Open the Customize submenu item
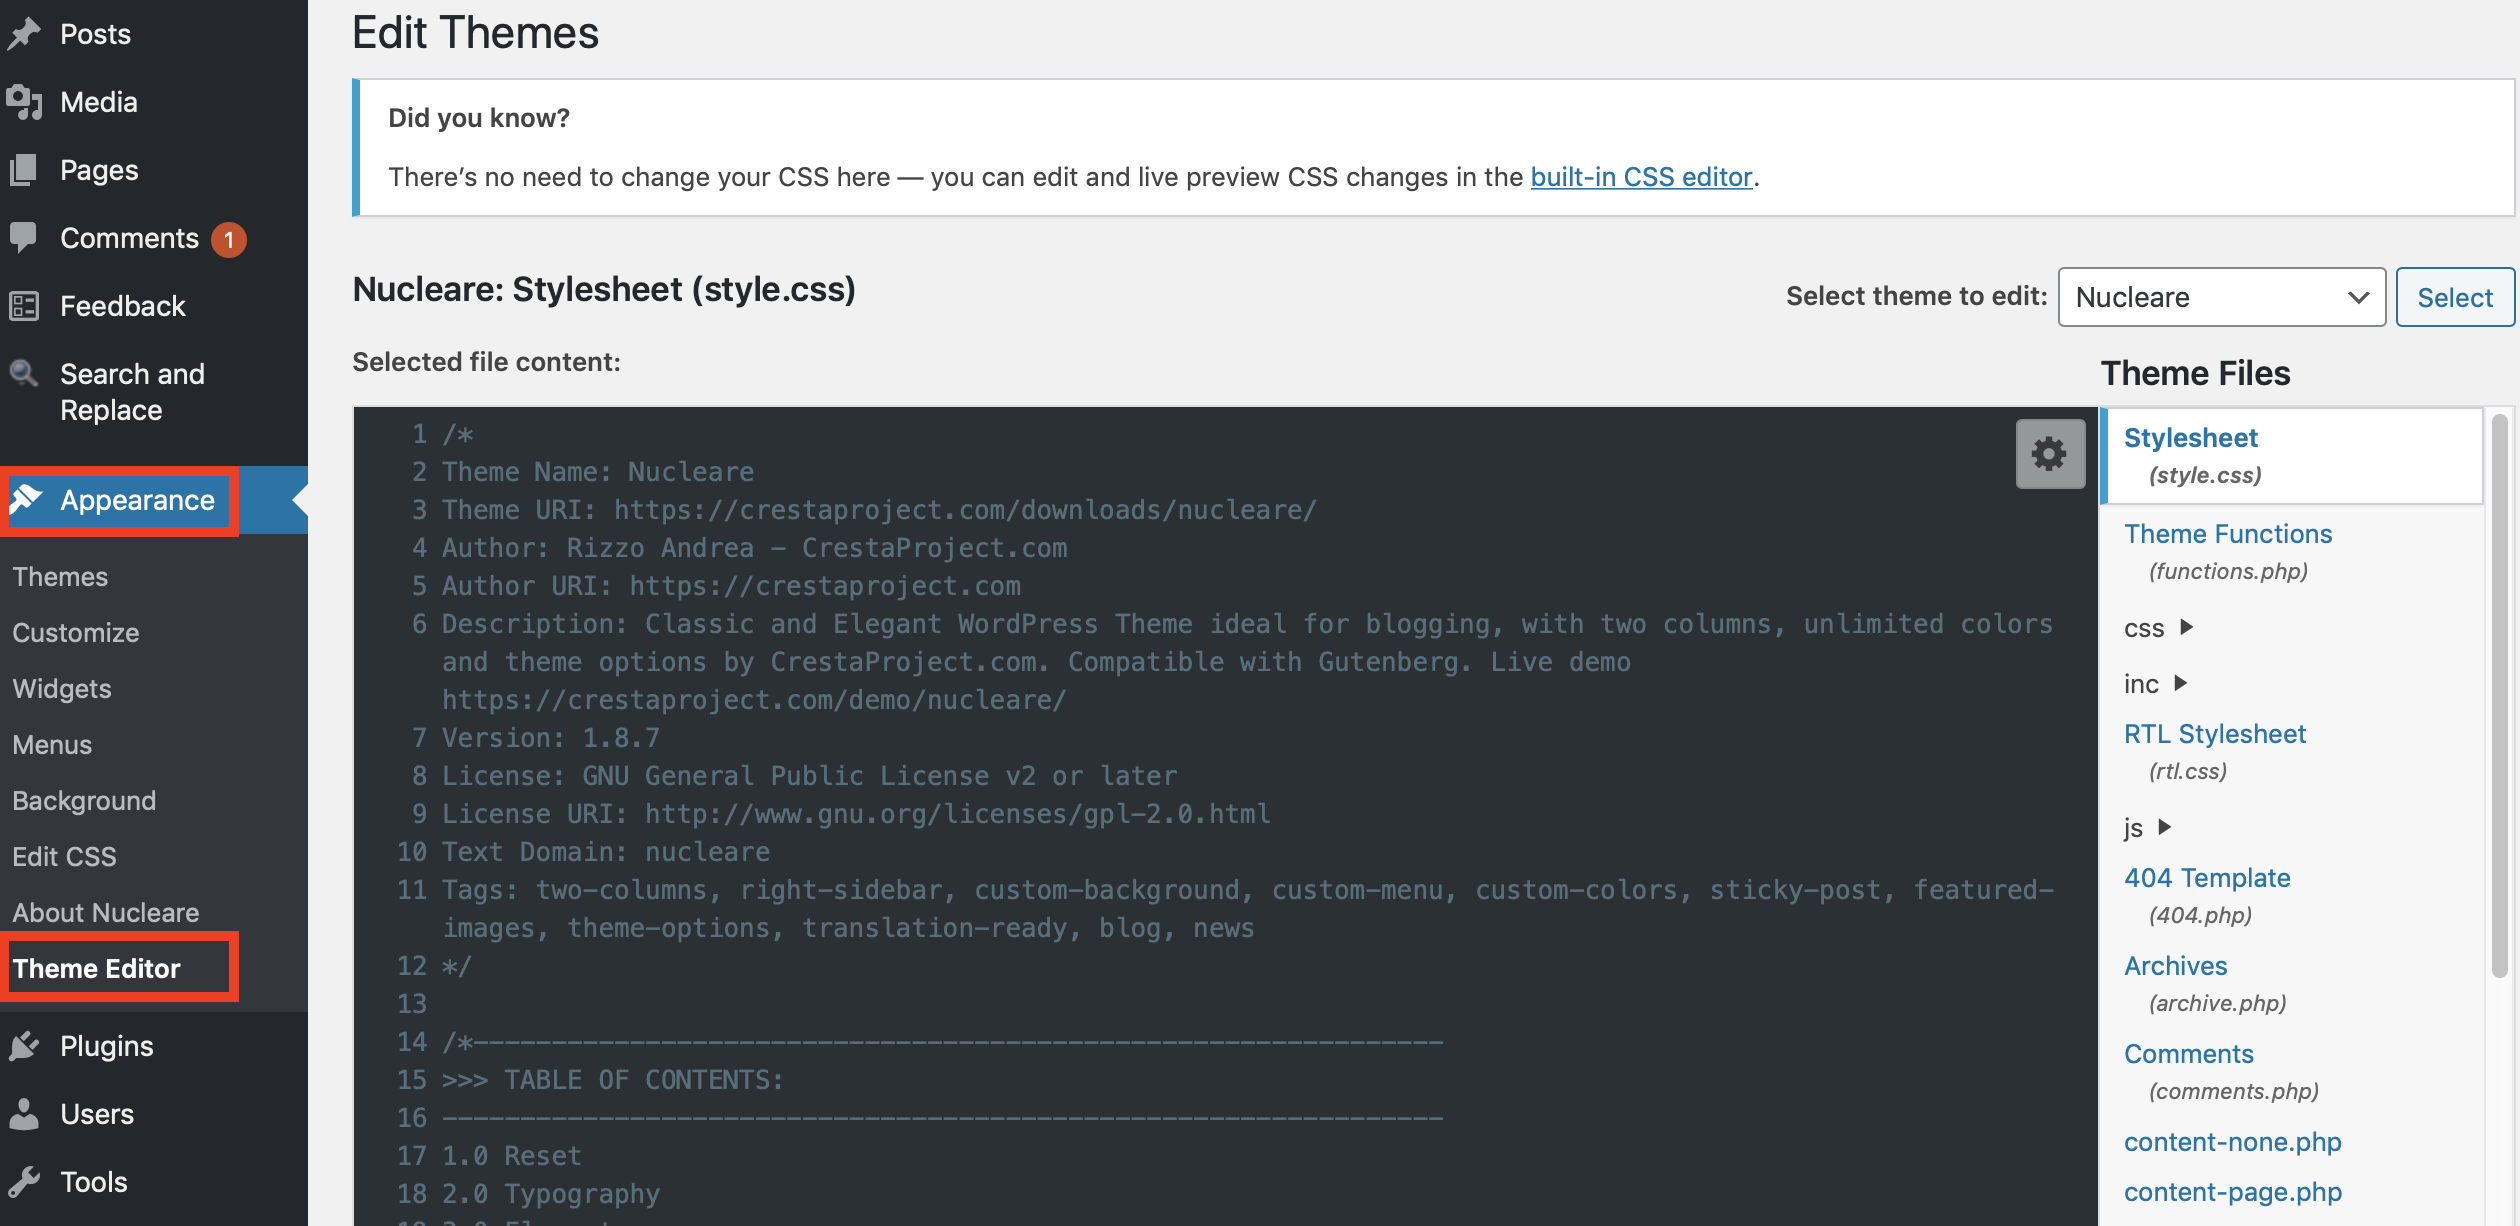This screenshot has height=1226, width=2520. pos(76,633)
